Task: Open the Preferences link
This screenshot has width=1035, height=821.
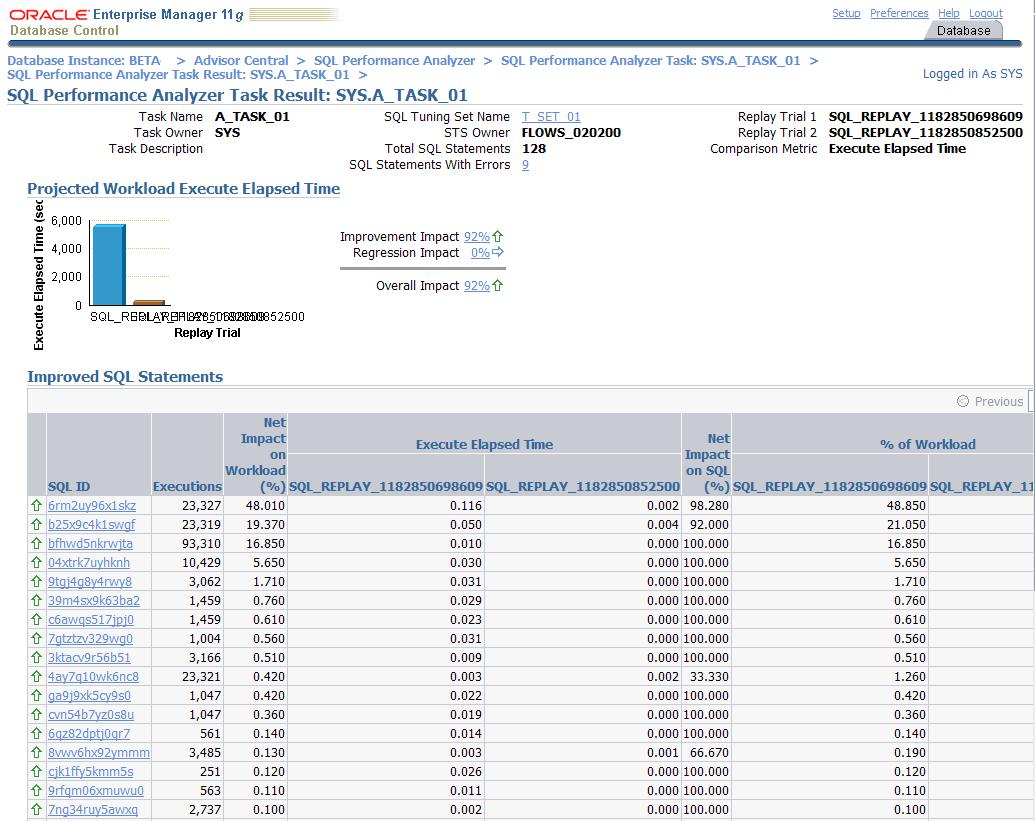Action: coord(899,14)
